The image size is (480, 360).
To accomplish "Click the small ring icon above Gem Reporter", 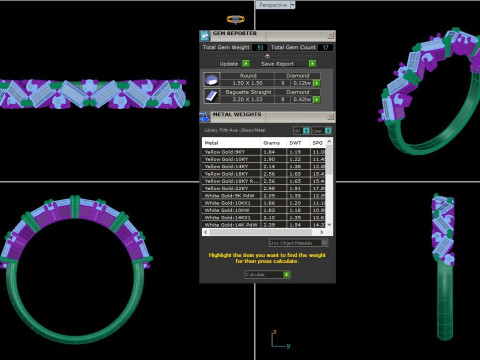I will coord(235,19).
